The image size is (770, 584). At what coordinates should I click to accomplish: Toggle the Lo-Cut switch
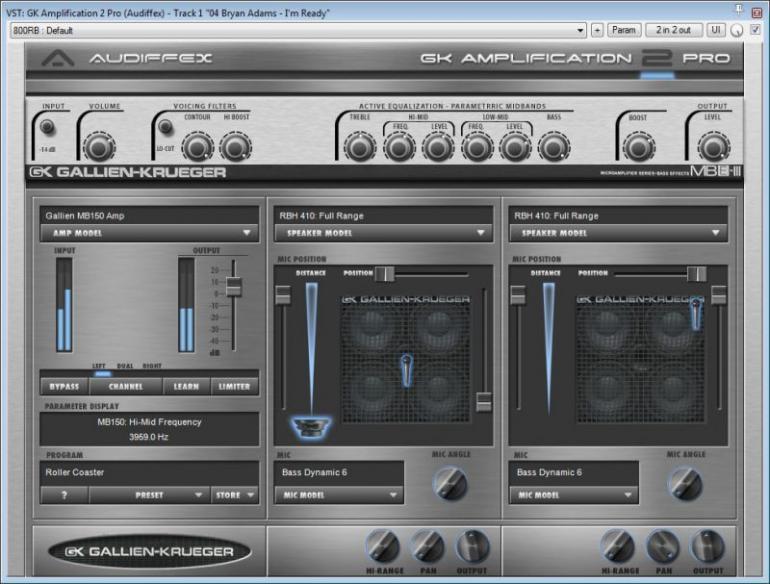(166, 127)
